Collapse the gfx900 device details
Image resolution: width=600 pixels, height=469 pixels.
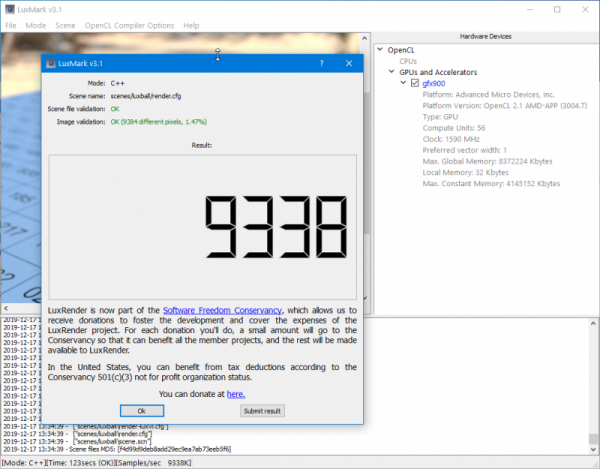(x=403, y=84)
